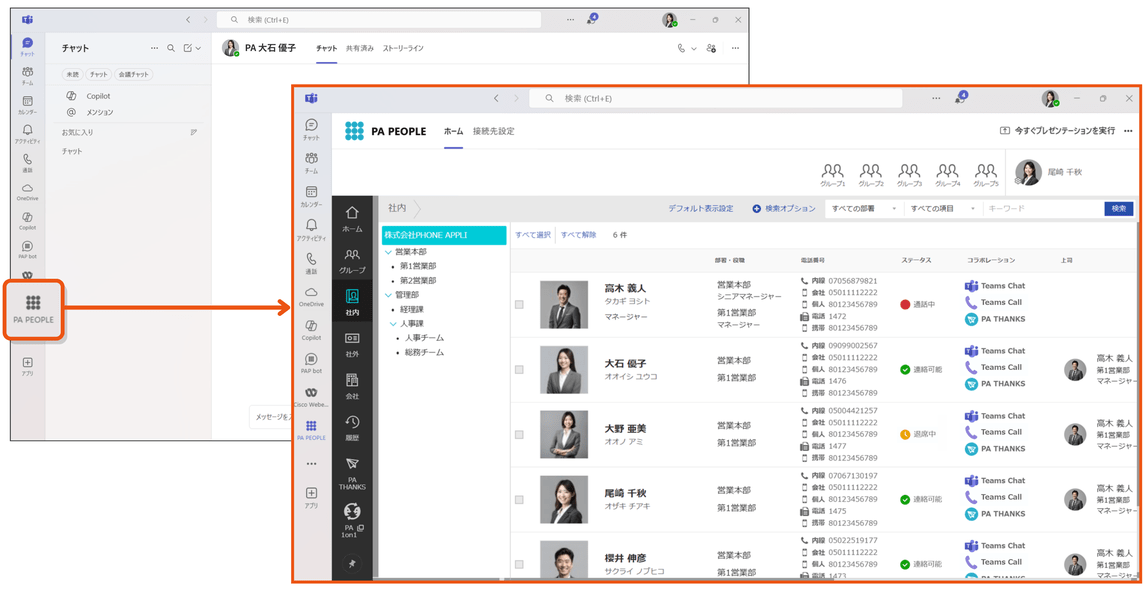Click the pin icon at the black sidebar bottom
Image resolution: width=1148 pixels, height=594 pixels.
pos(352,563)
